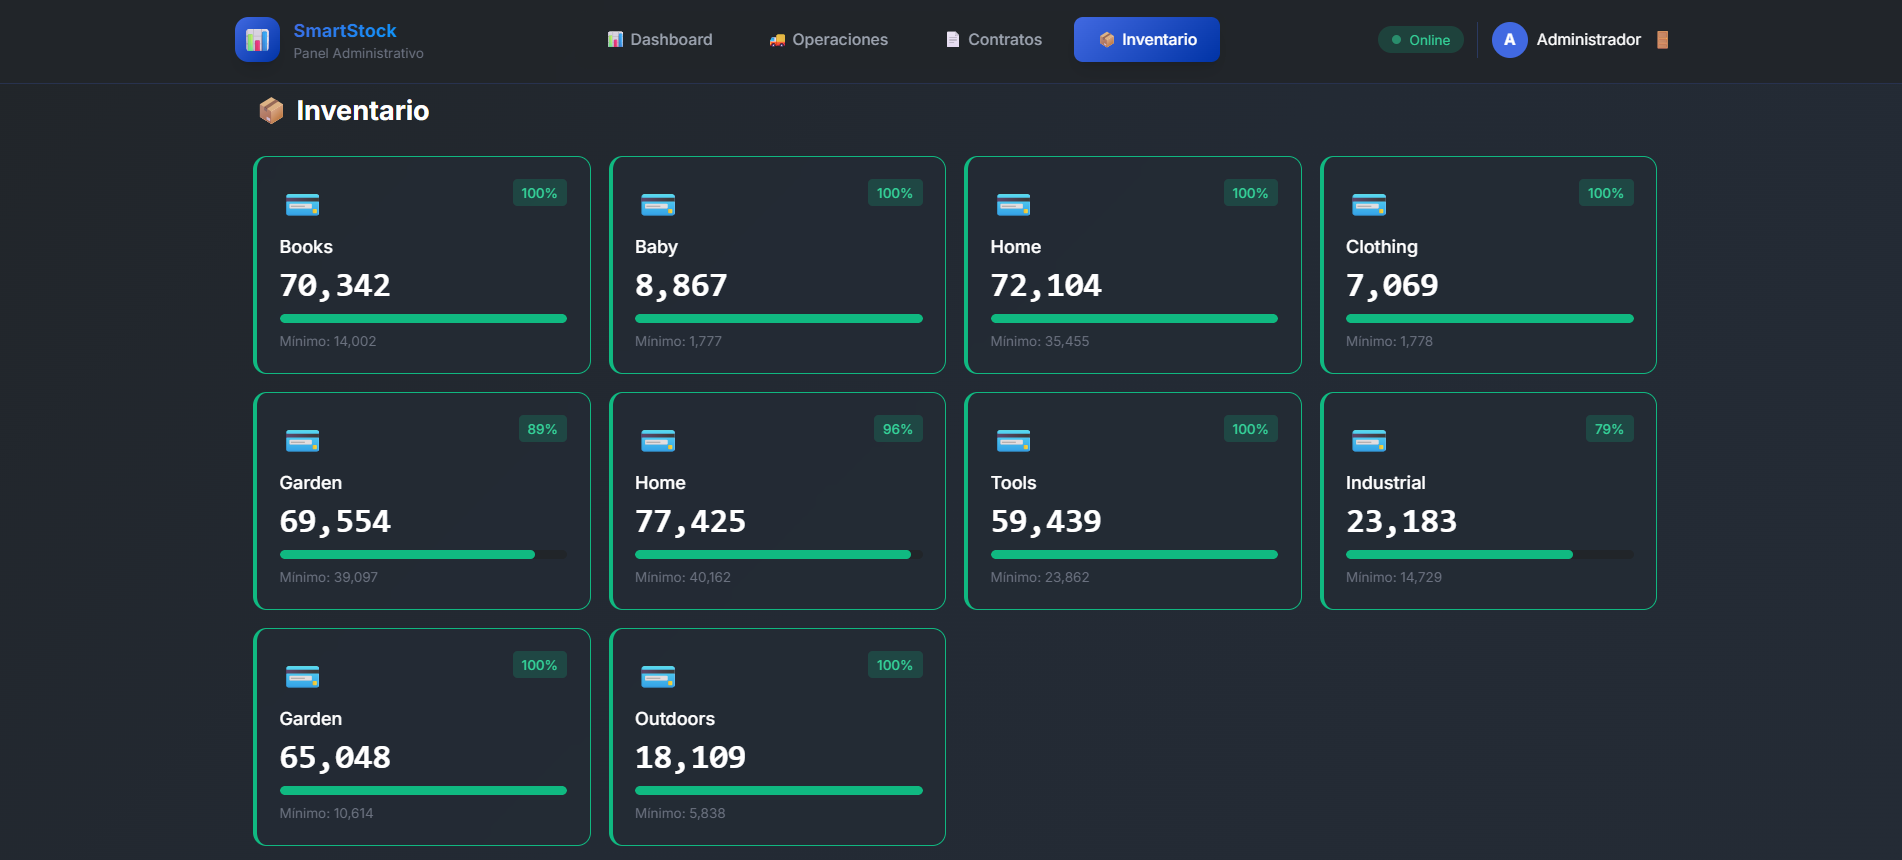Click the logout door icon beside Administrador
Viewport: 1902px width, 860px height.
coord(1662,40)
